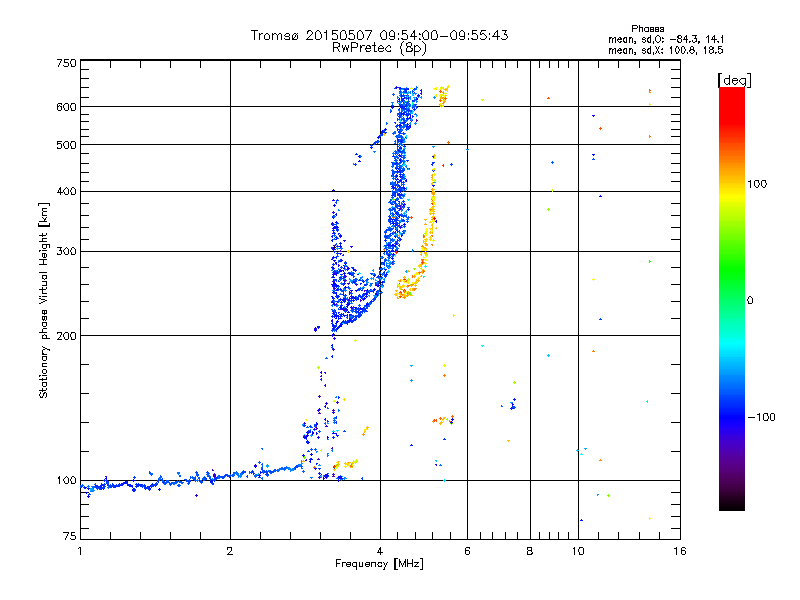Screen dimensions: 800x600
Task: Click y-axis tick label 500
Action: 66,145
